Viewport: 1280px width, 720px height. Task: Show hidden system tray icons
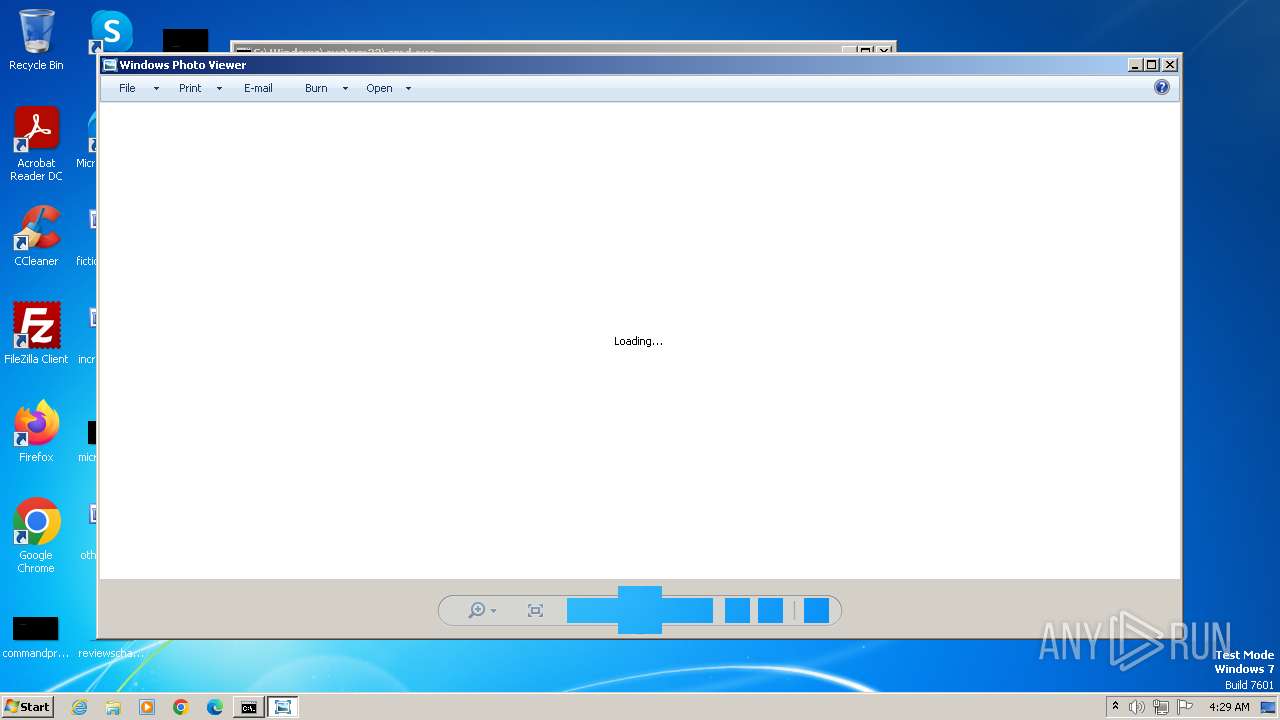(x=1115, y=707)
